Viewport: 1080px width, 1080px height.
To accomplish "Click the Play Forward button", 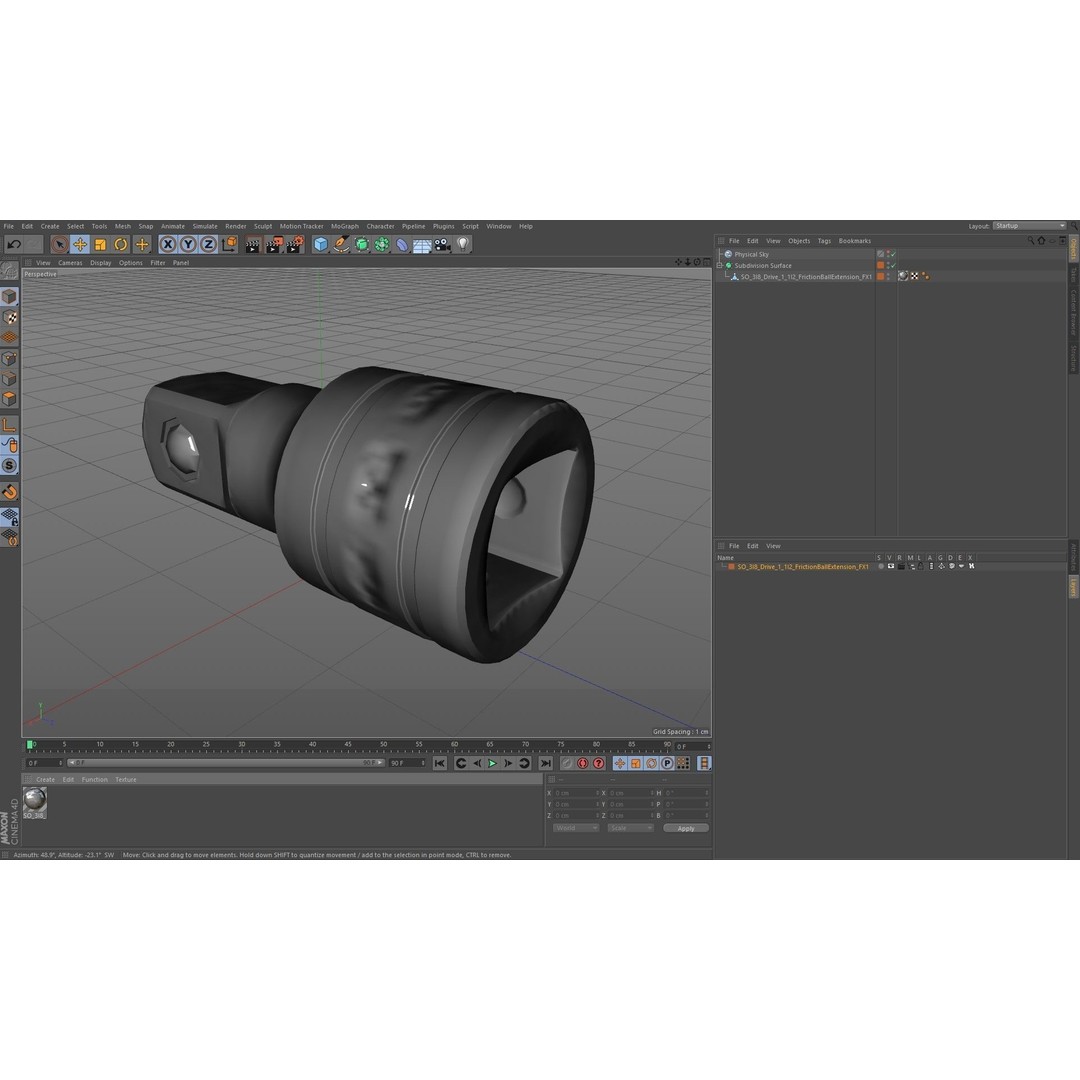I will (492, 763).
